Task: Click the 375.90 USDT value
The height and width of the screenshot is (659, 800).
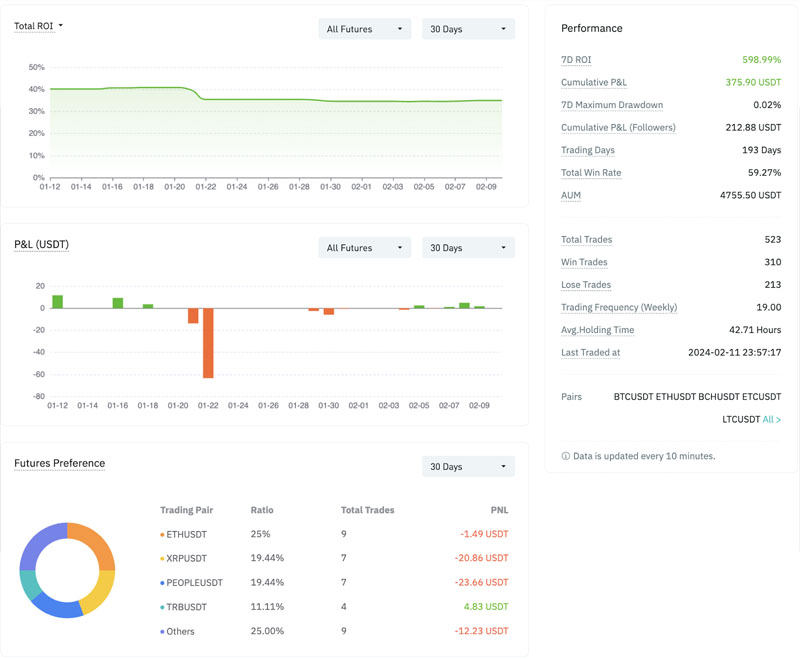Action: click(753, 82)
